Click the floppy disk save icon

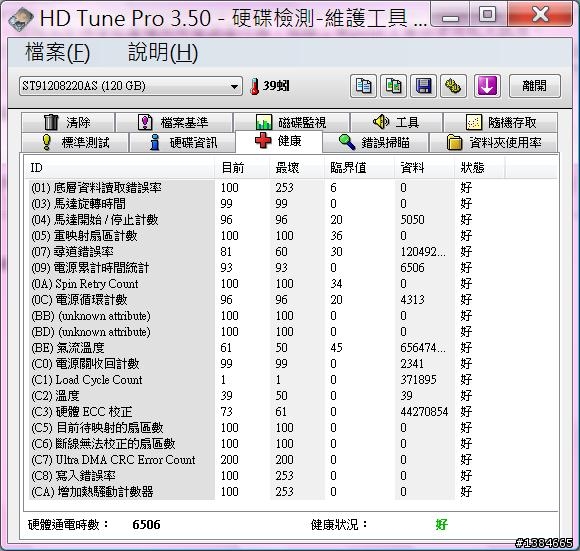click(x=423, y=86)
